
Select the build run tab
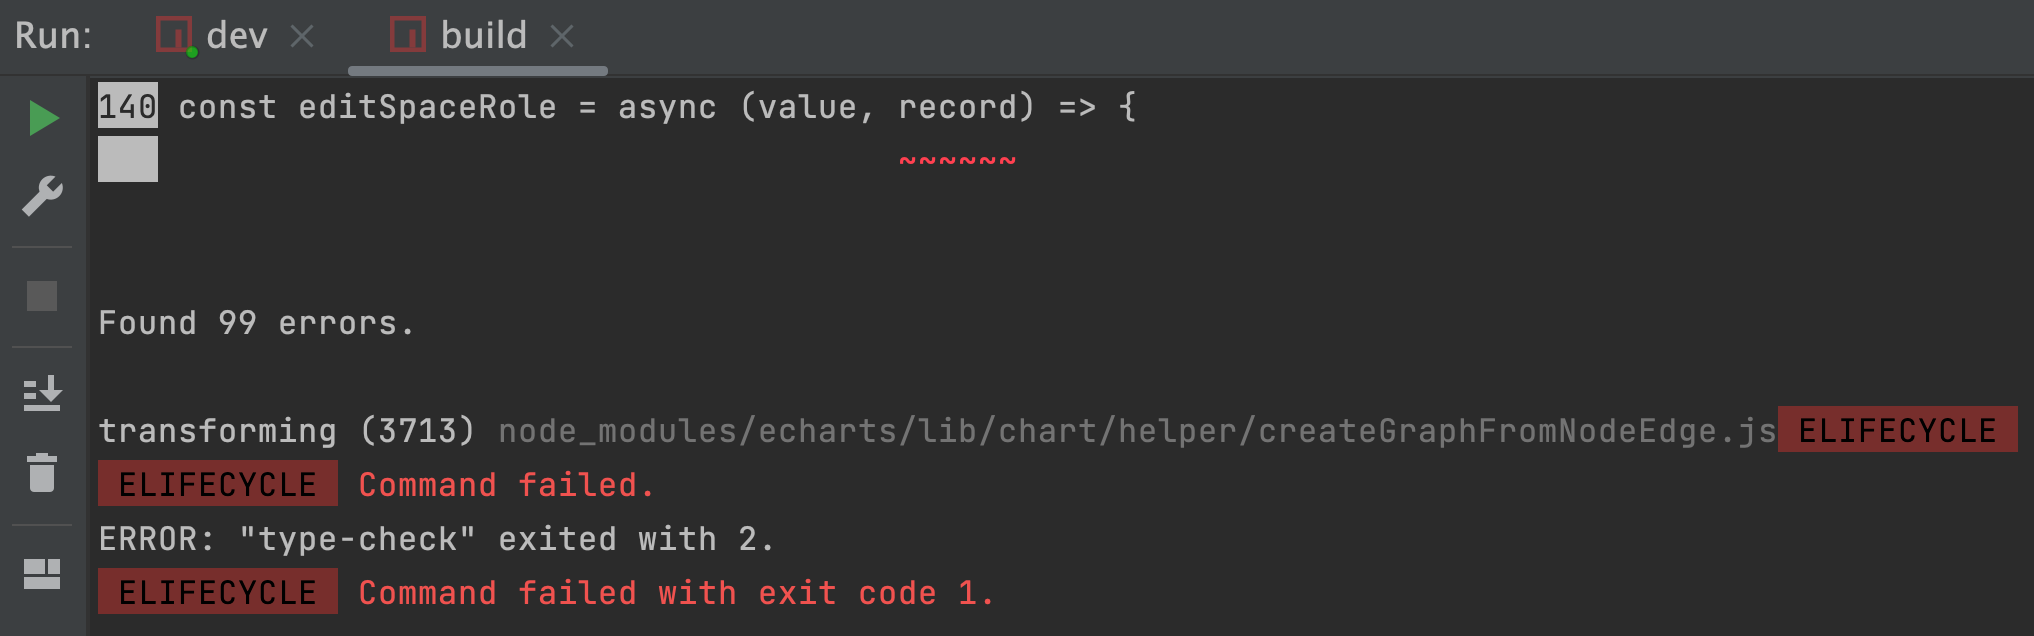483,36
